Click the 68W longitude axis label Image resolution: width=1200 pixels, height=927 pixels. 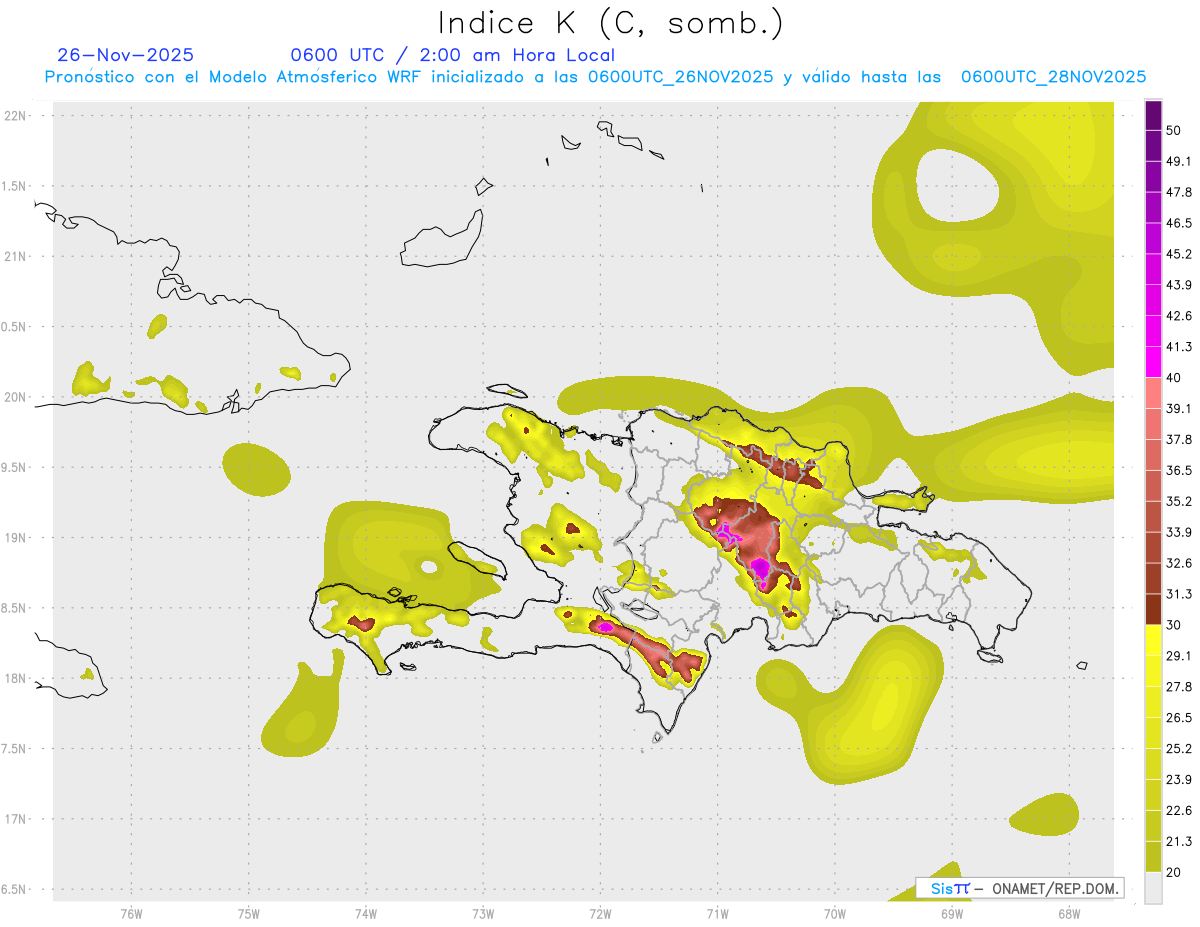pos(1069,914)
